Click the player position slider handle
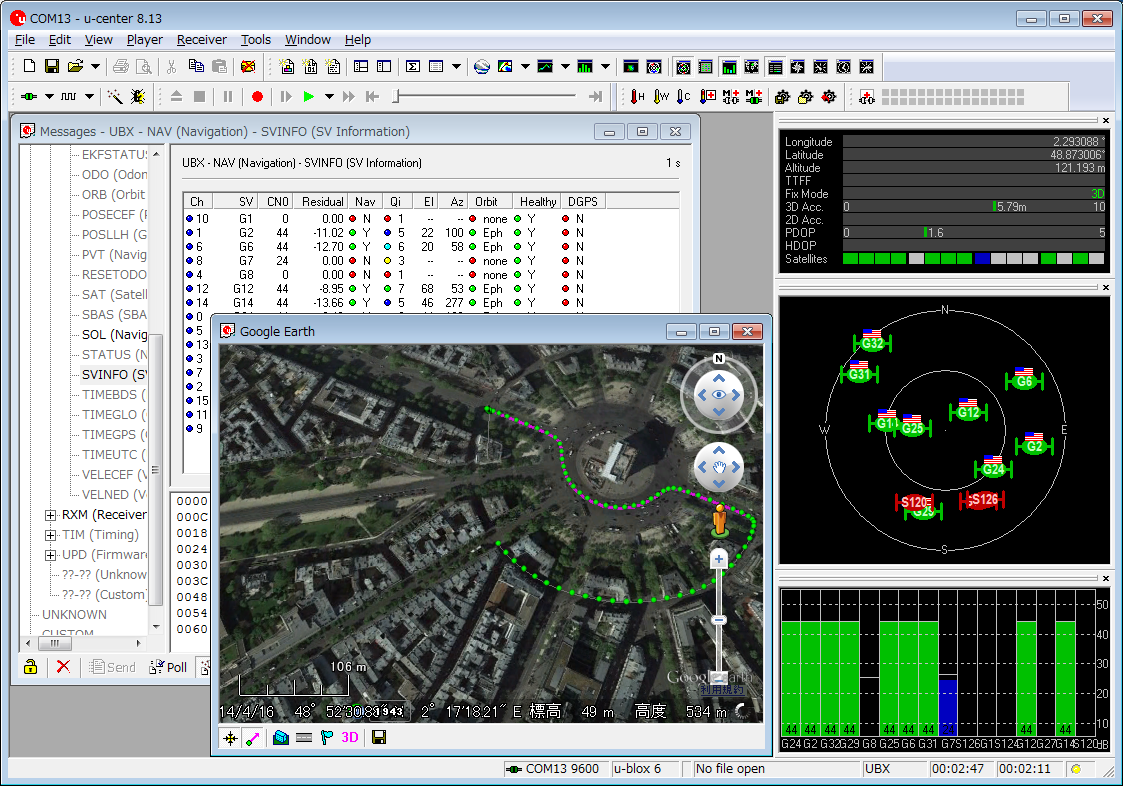Viewport: 1123px width, 786px height. coord(397,97)
